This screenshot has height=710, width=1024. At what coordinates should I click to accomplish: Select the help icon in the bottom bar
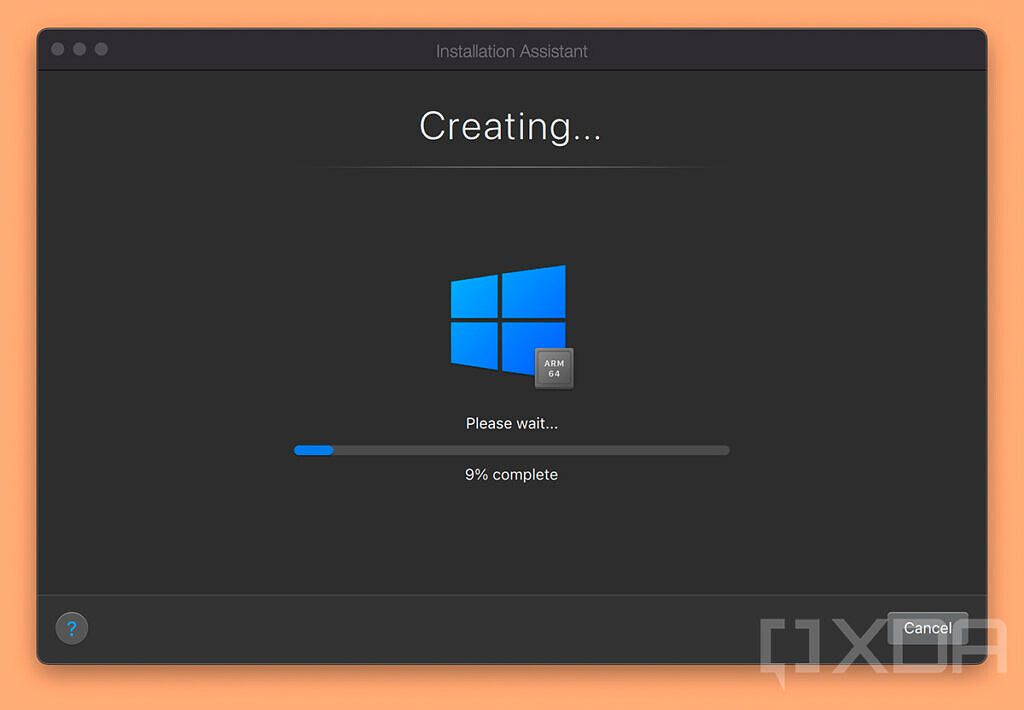click(71, 628)
